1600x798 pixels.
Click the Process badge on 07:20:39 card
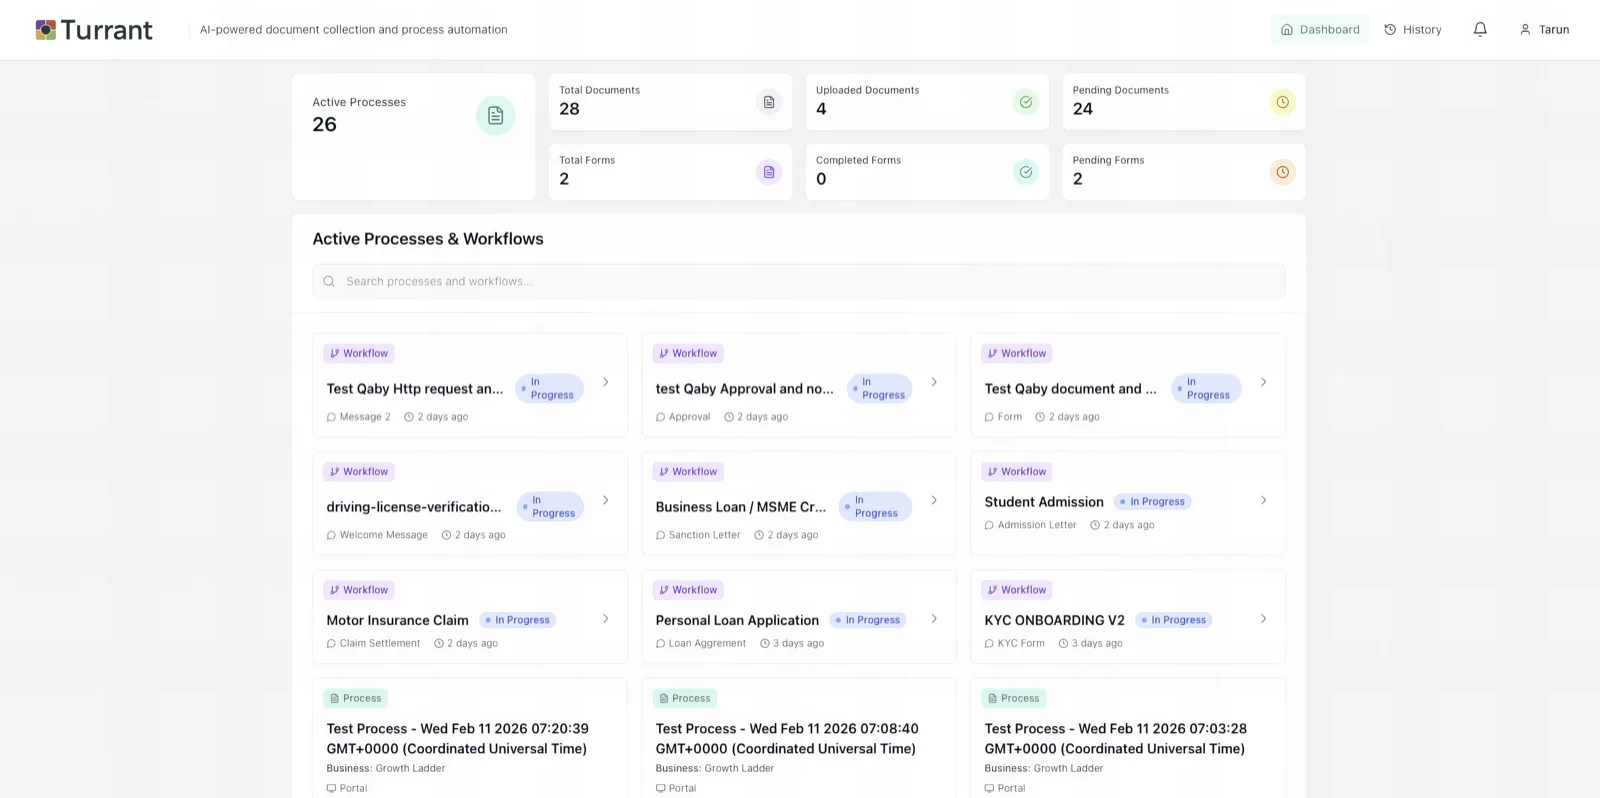click(x=356, y=698)
